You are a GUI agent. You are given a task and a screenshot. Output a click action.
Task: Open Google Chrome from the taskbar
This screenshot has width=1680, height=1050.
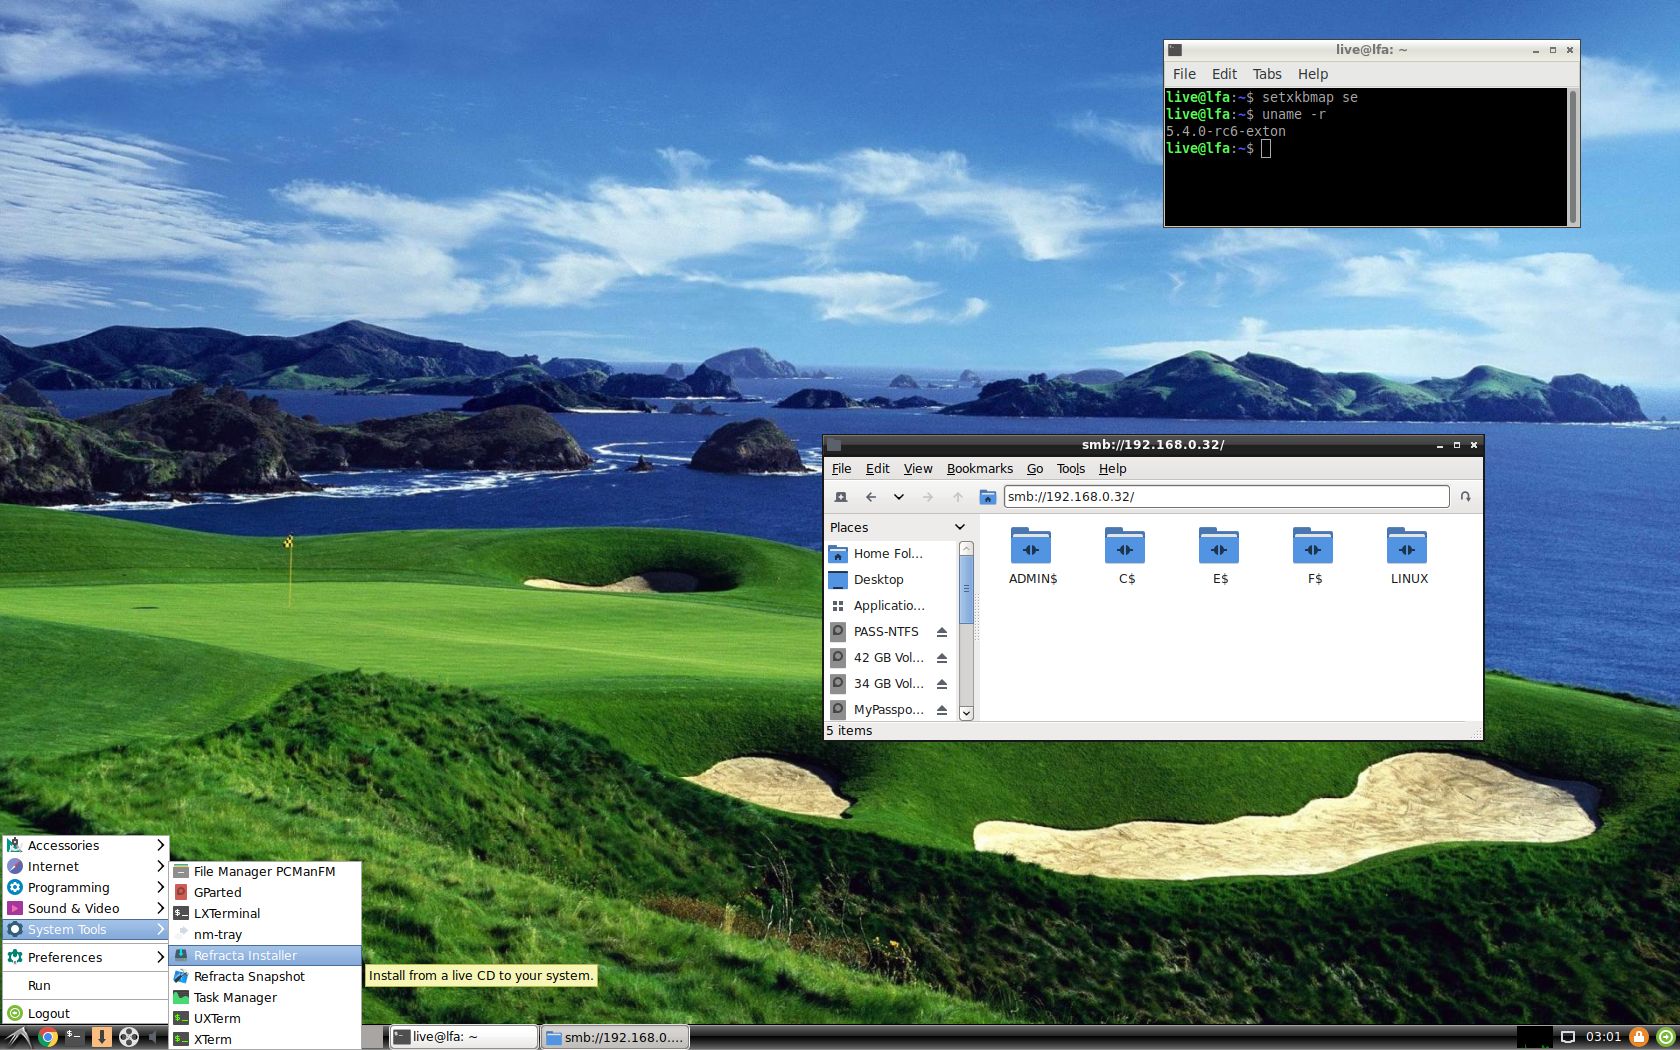tap(46, 1037)
